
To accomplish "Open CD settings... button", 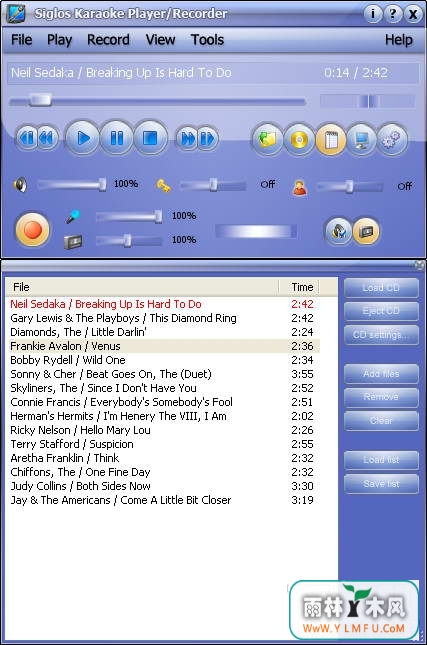I will coord(381,335).
